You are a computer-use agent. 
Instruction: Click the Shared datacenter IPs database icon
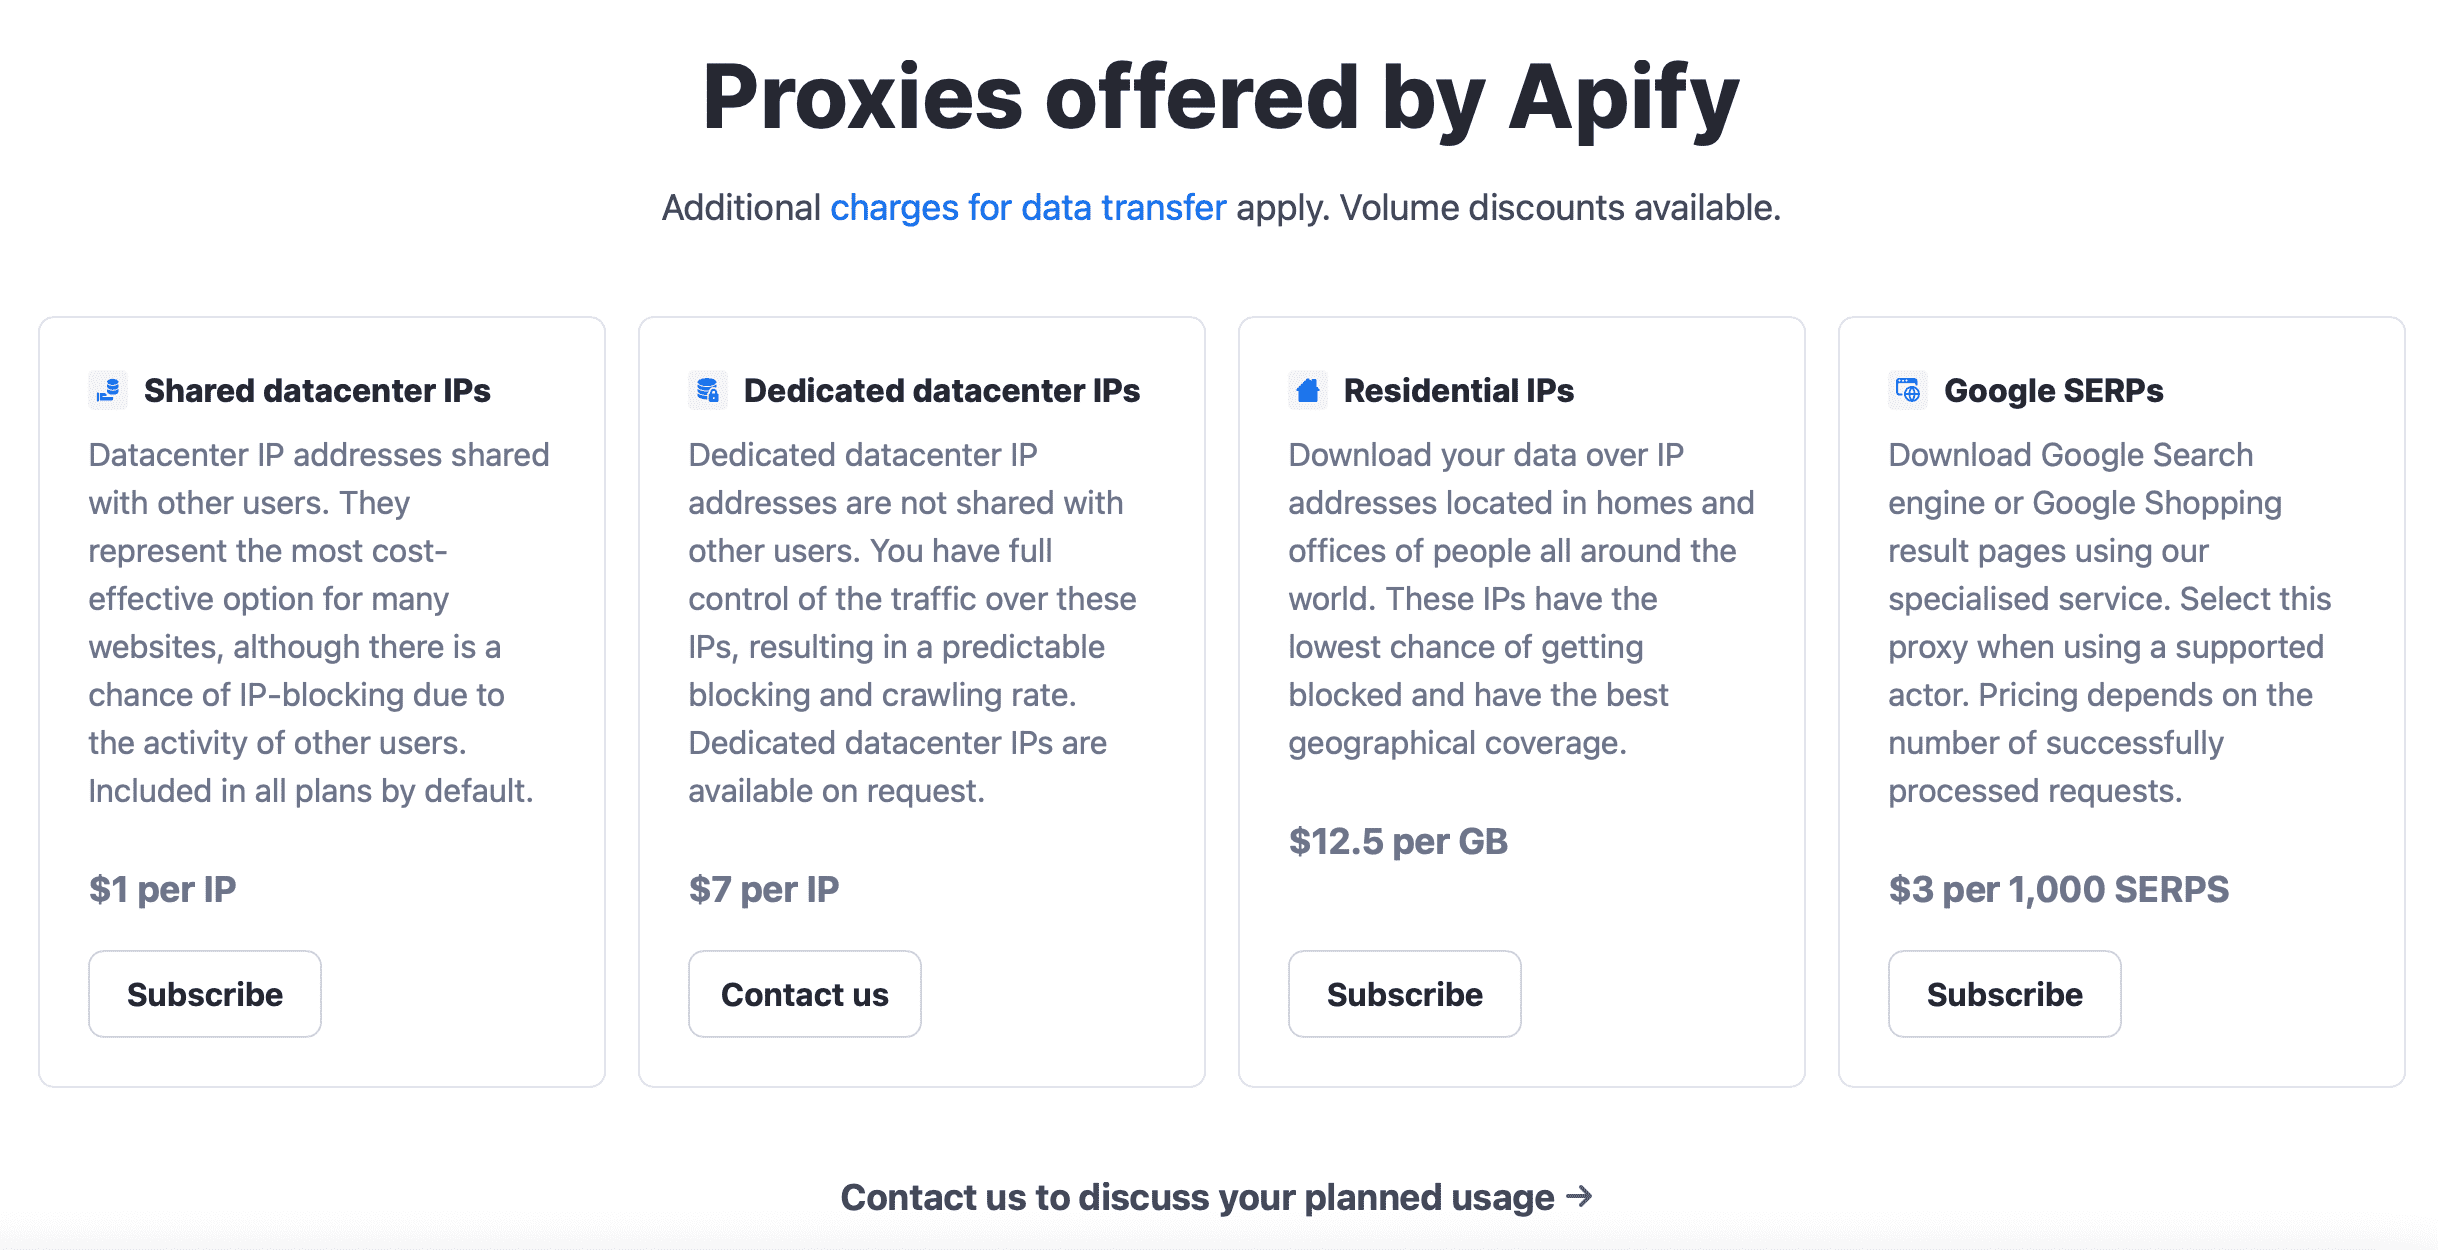click(x=107, y=391)
